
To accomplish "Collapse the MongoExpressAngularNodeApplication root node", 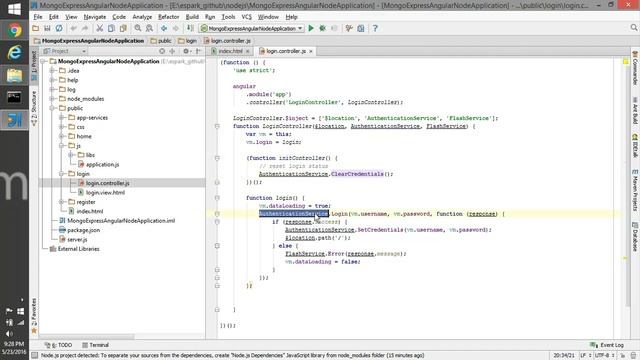I will [43, 61].
